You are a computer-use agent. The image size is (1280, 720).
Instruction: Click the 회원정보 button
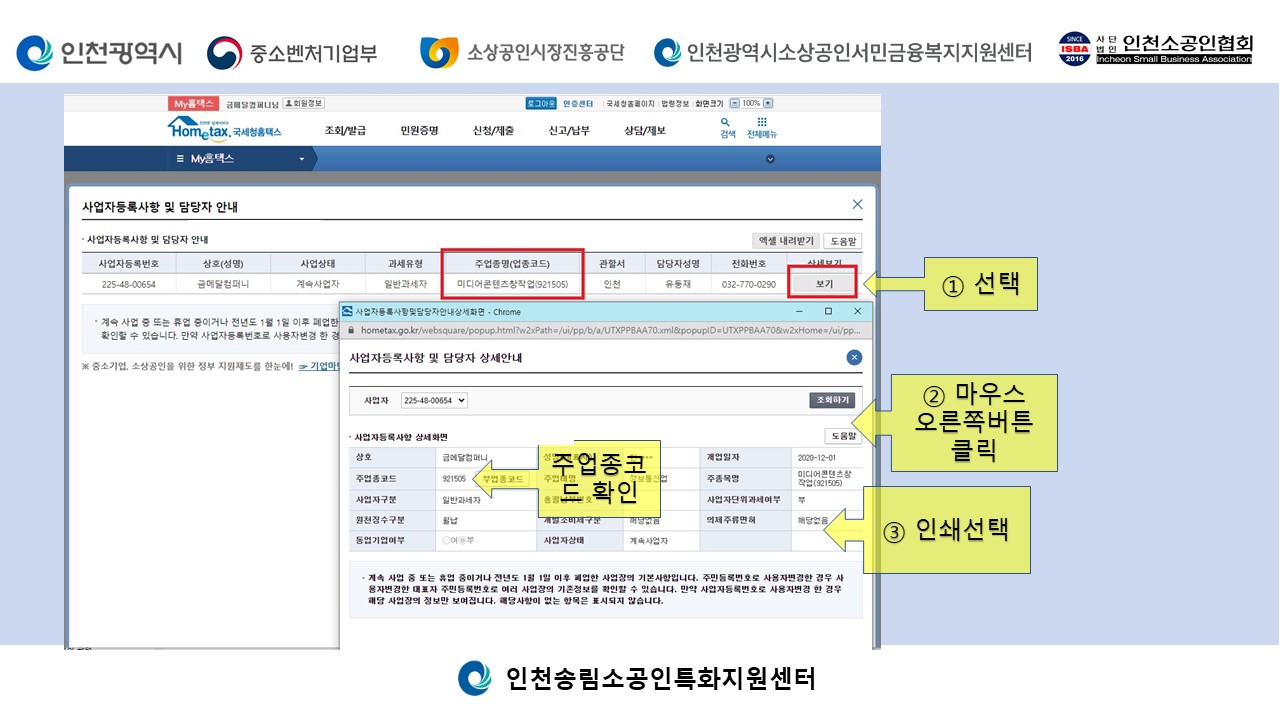point(304,103)
